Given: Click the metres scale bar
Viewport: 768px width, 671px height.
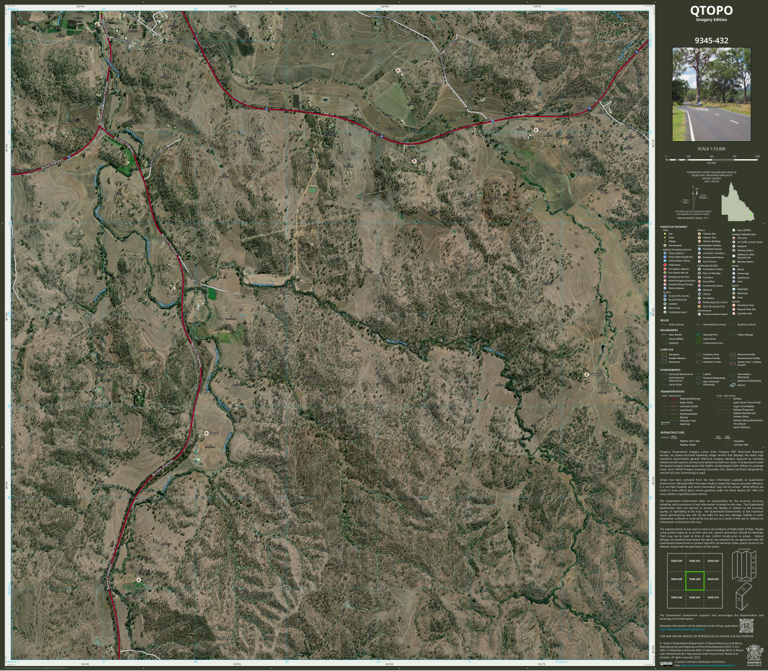Looking at the screenshot, I should [712, 160].
